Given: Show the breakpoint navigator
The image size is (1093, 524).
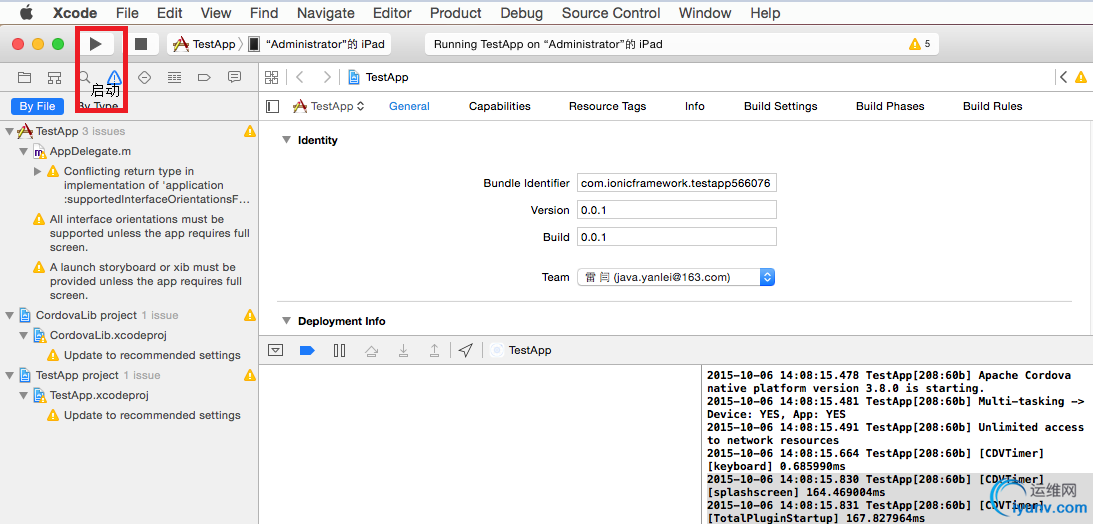Looking at the screenshot, I should [x=204, y=77].
